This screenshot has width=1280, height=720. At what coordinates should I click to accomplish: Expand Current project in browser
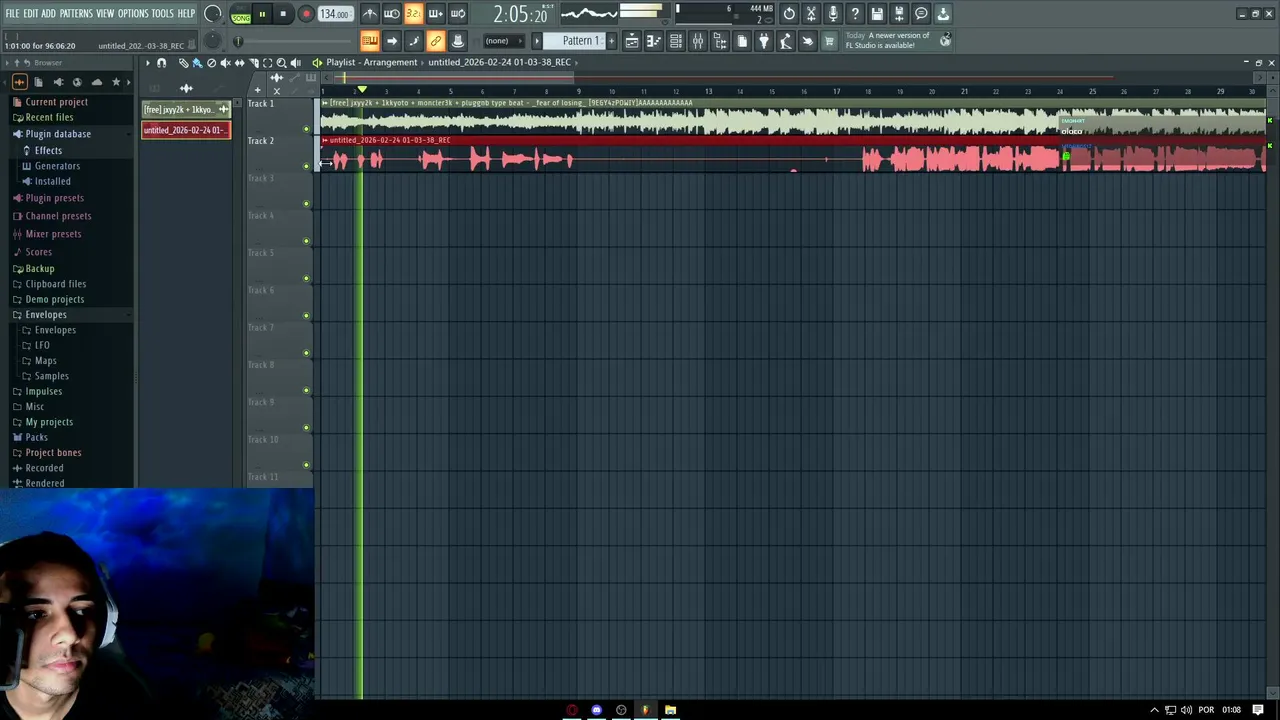click(56, 102)
